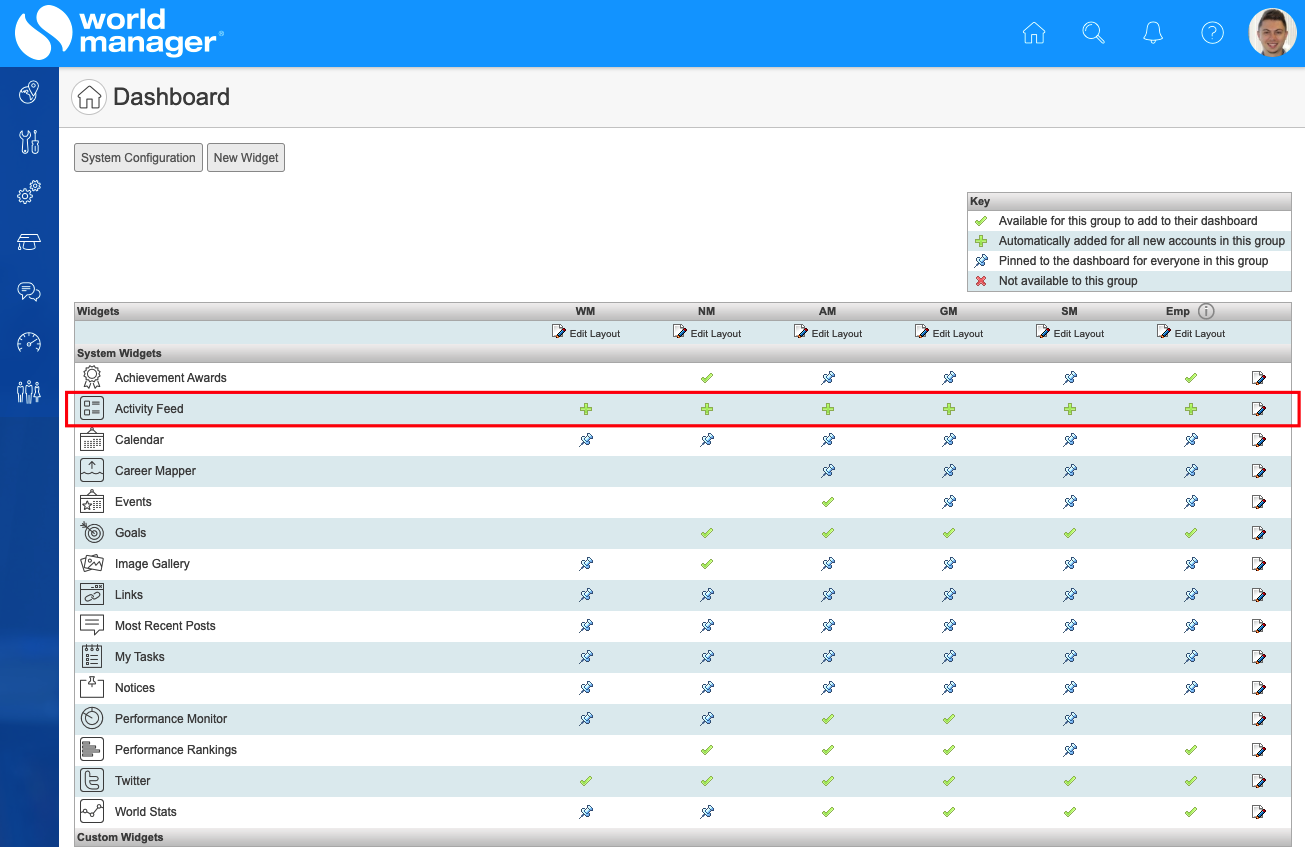
Task: Click Edit Layout under GM column
Action: pos(949,333)
